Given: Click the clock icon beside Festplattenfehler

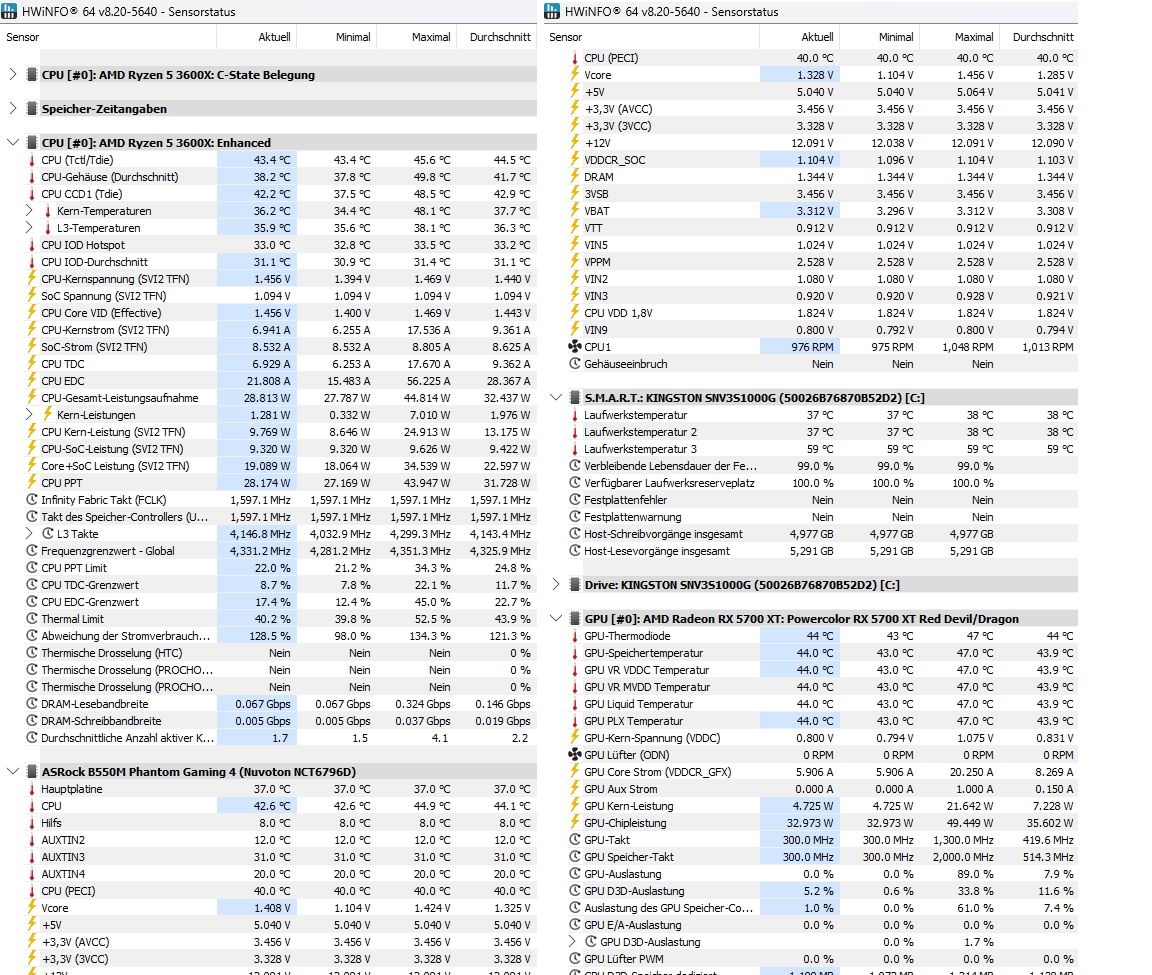Looking at the screenshot, I should (575, 500).
